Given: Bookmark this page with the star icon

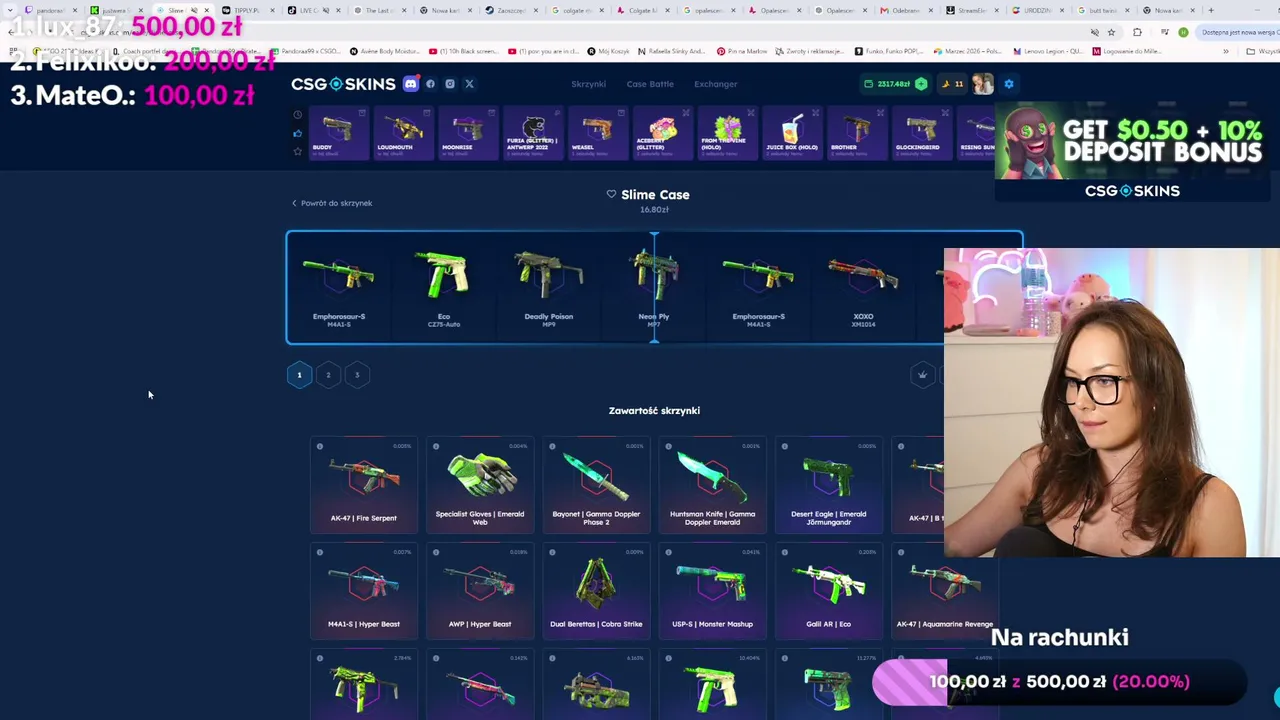Looking at the screenshot, I should 1110,32.
